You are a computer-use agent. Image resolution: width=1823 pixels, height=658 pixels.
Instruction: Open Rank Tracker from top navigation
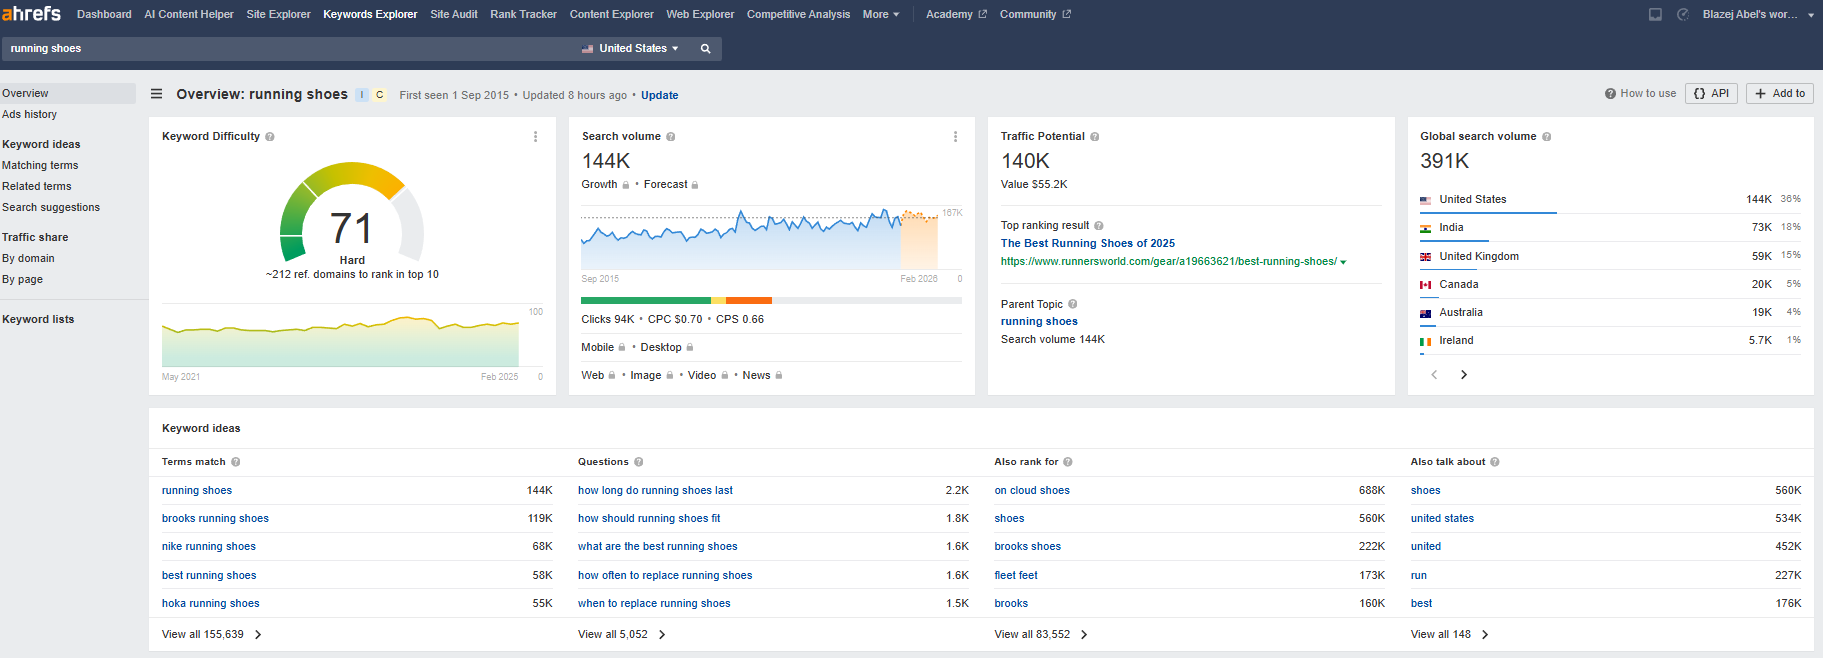coord(523,14)
